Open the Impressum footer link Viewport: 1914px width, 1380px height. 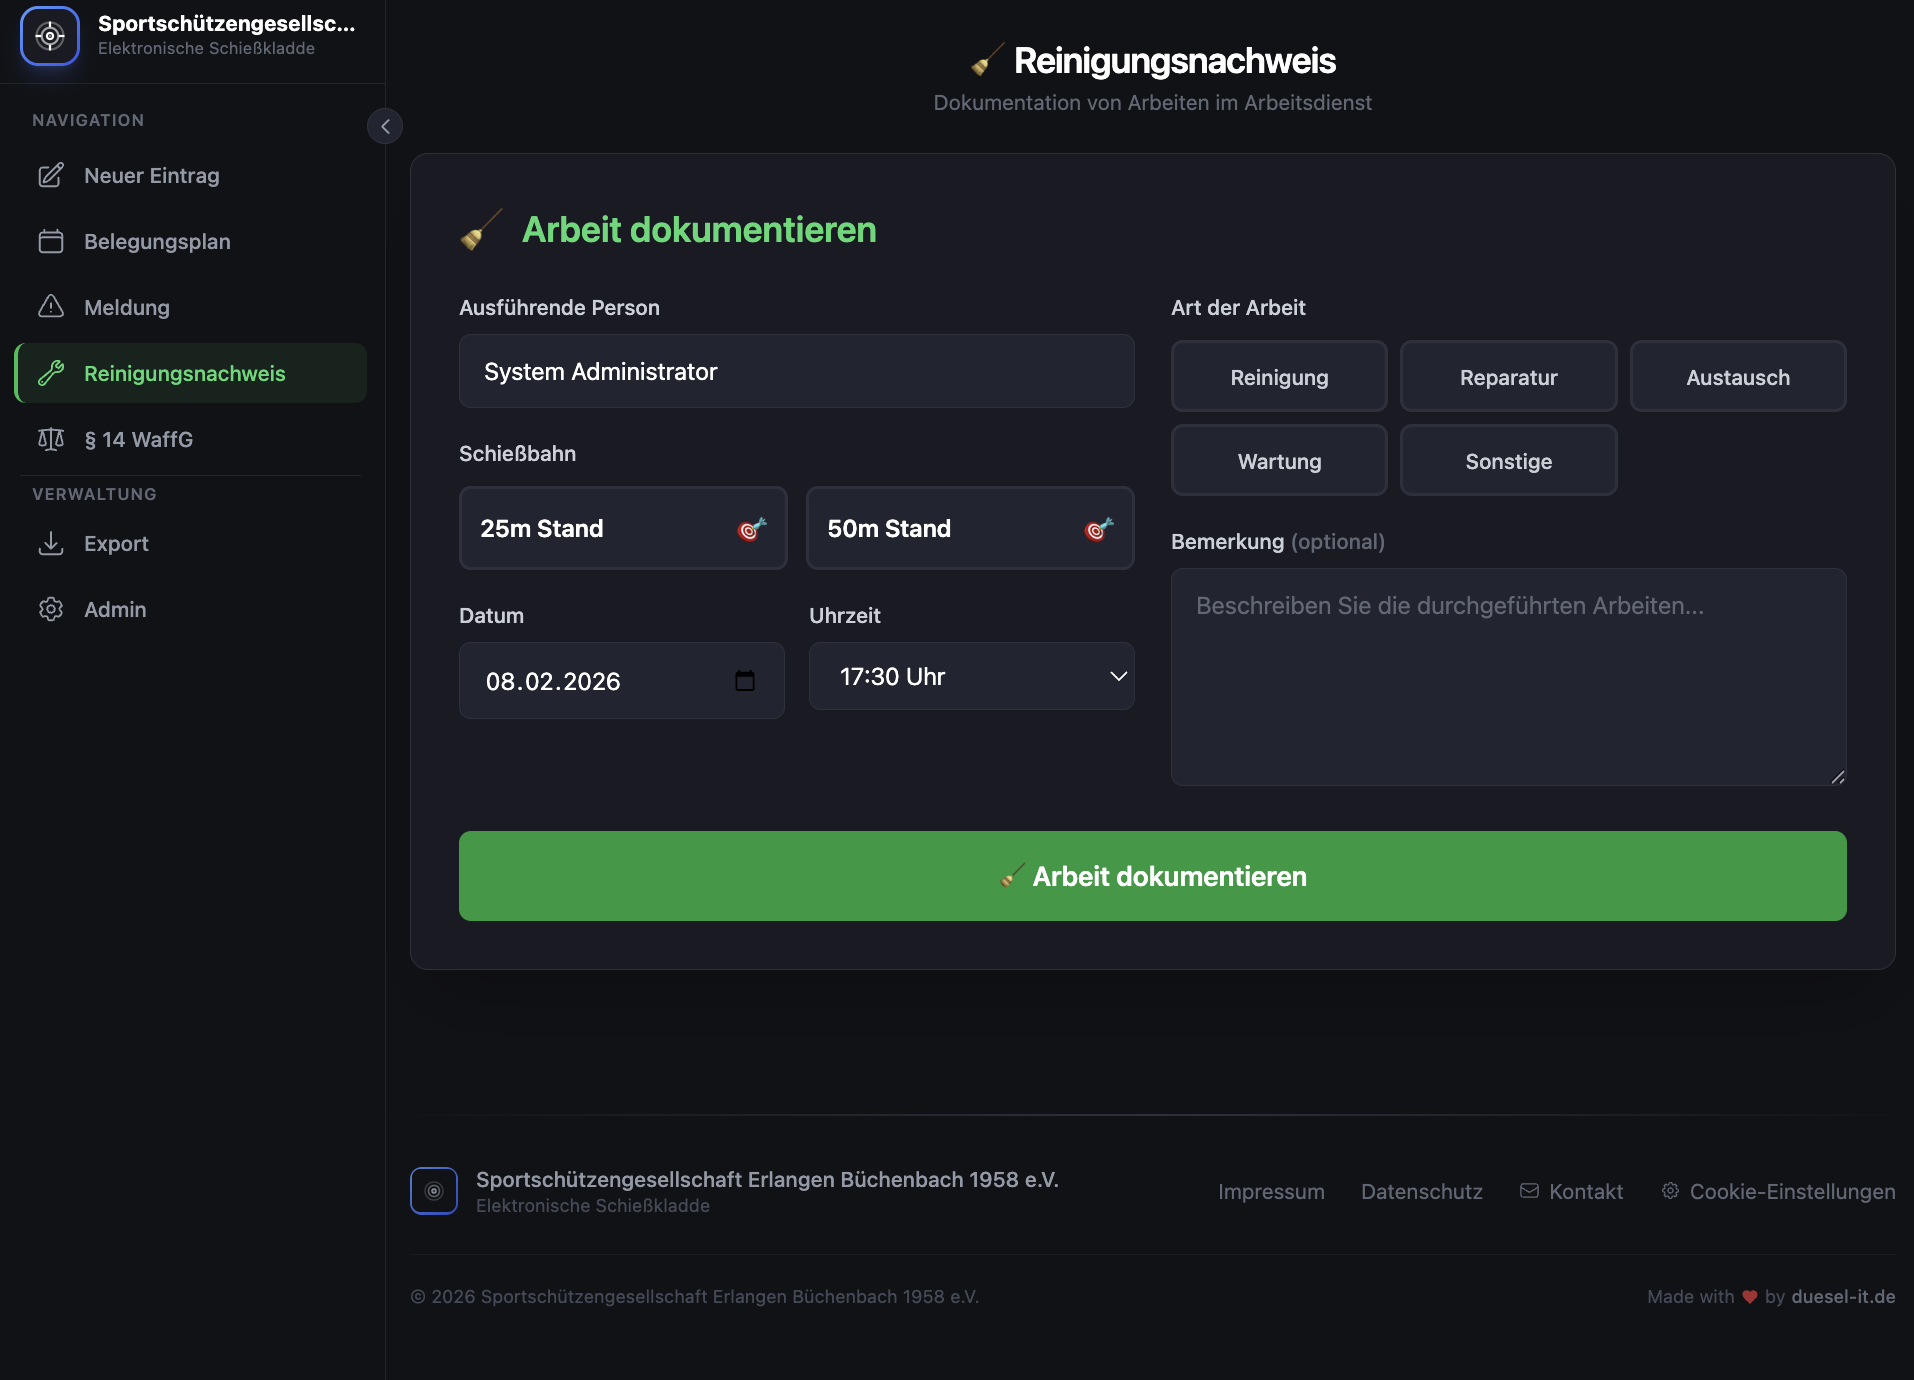pos(1270,1192)
